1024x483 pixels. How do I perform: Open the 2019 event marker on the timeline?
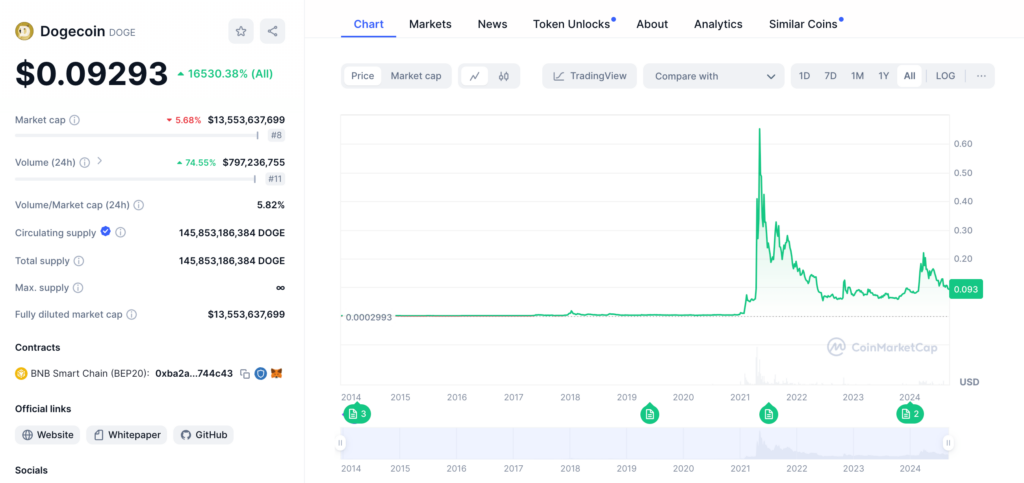click(x=649, y=413)
